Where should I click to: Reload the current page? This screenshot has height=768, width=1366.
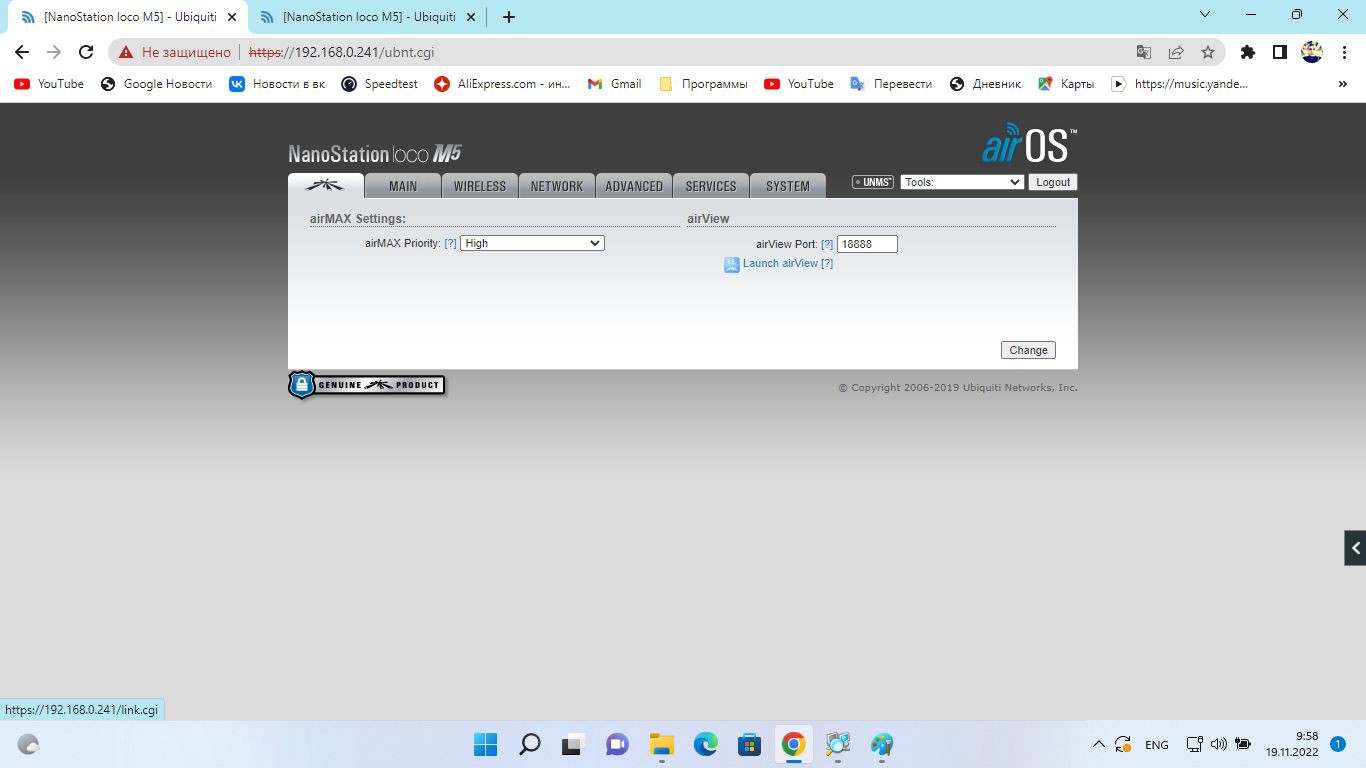[86, 52]
